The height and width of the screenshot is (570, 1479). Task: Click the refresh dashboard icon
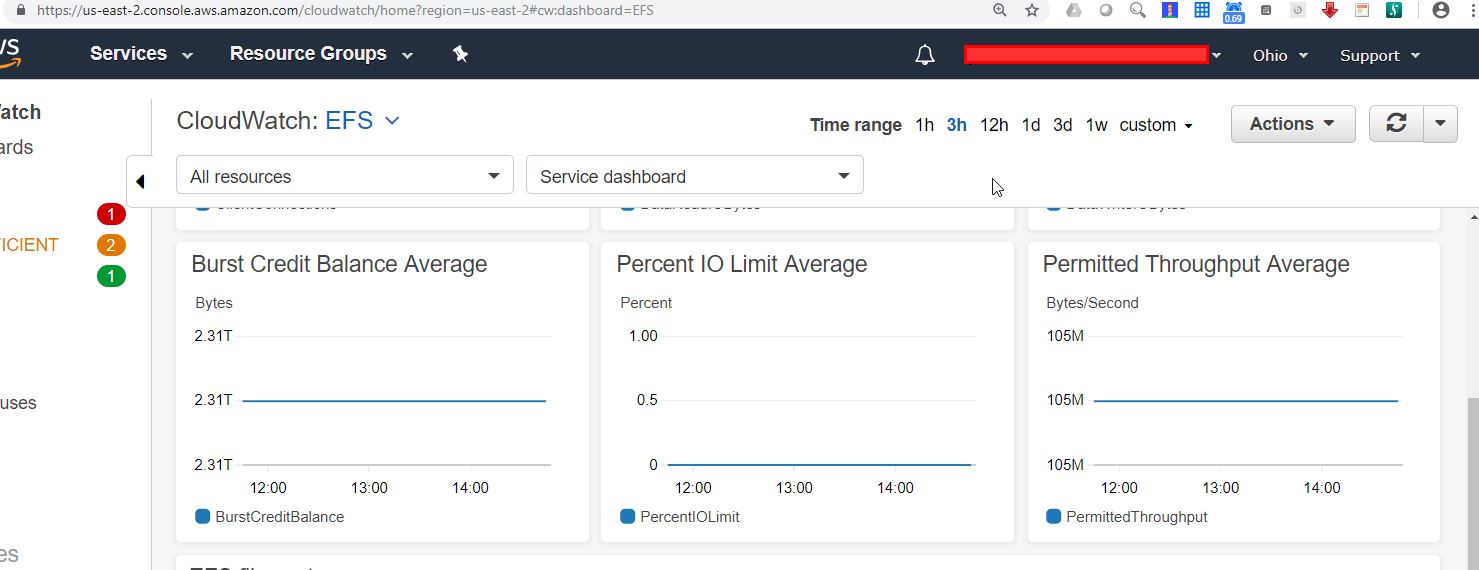[1396, 124]
